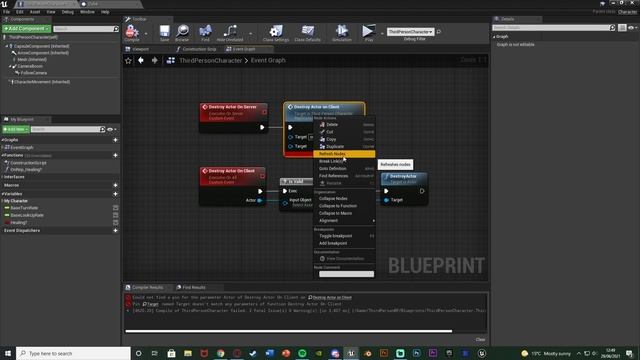Viewport: 640px width, 360px height.
Task: Click the Windows Start button
Action: click(8, 353)
